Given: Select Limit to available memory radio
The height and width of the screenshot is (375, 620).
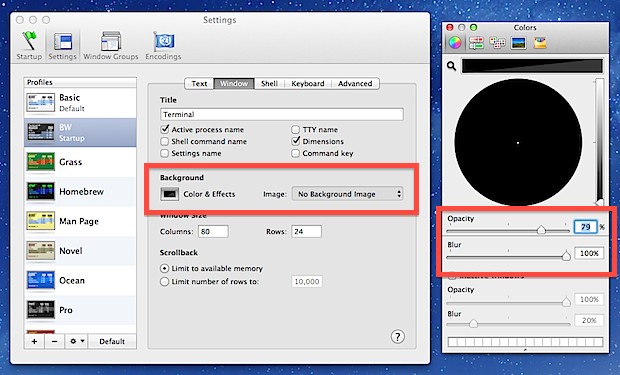Looking at the screenshot, I should coord(164,268).
